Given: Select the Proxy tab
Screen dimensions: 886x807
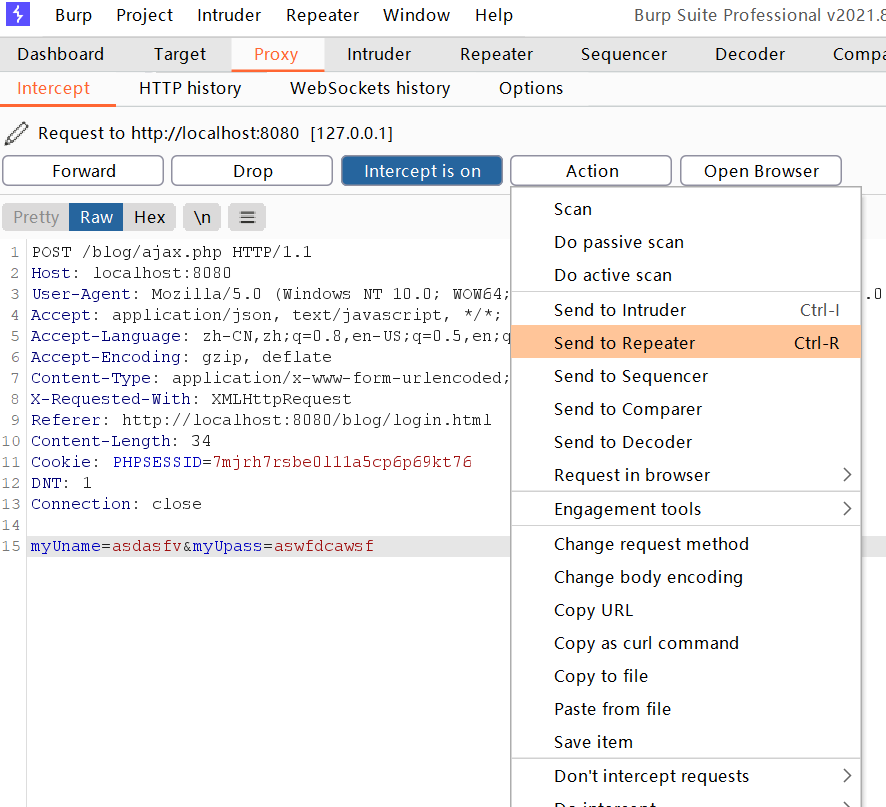Looking at the screenshot, I should [x=276, y=54].
